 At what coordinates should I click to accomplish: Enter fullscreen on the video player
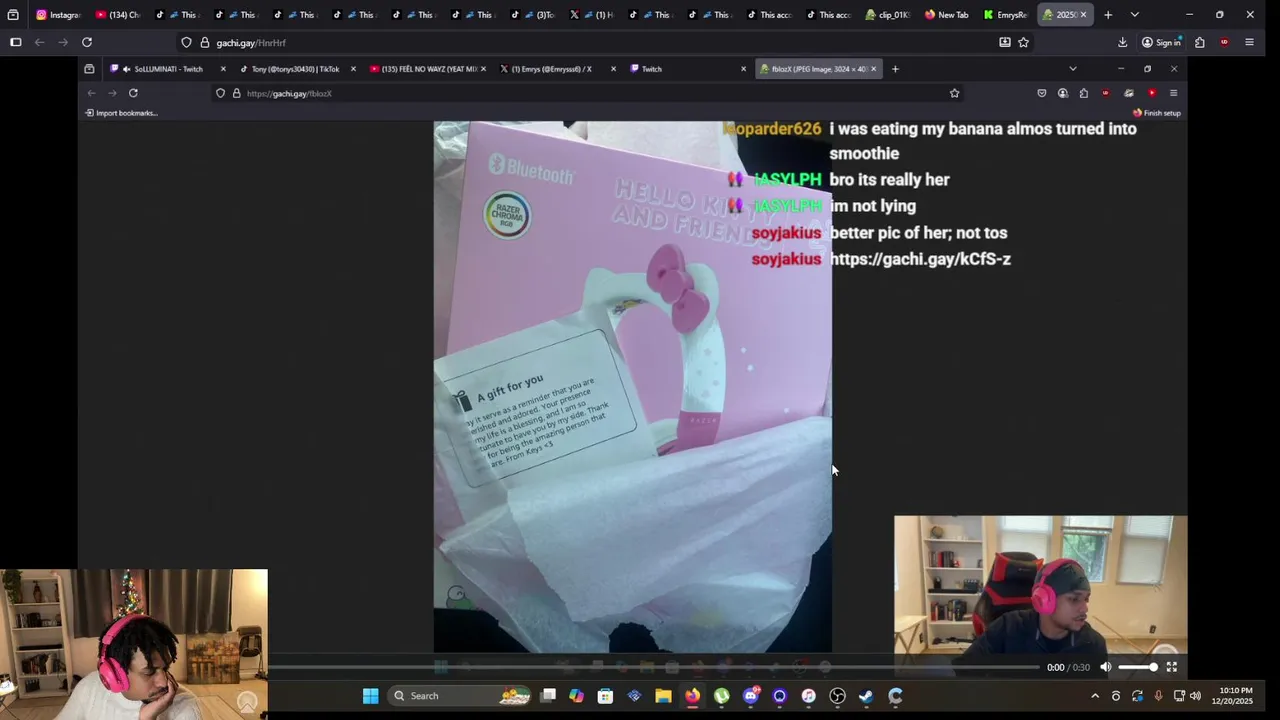pyautogui.click(x=1172, y=667)
